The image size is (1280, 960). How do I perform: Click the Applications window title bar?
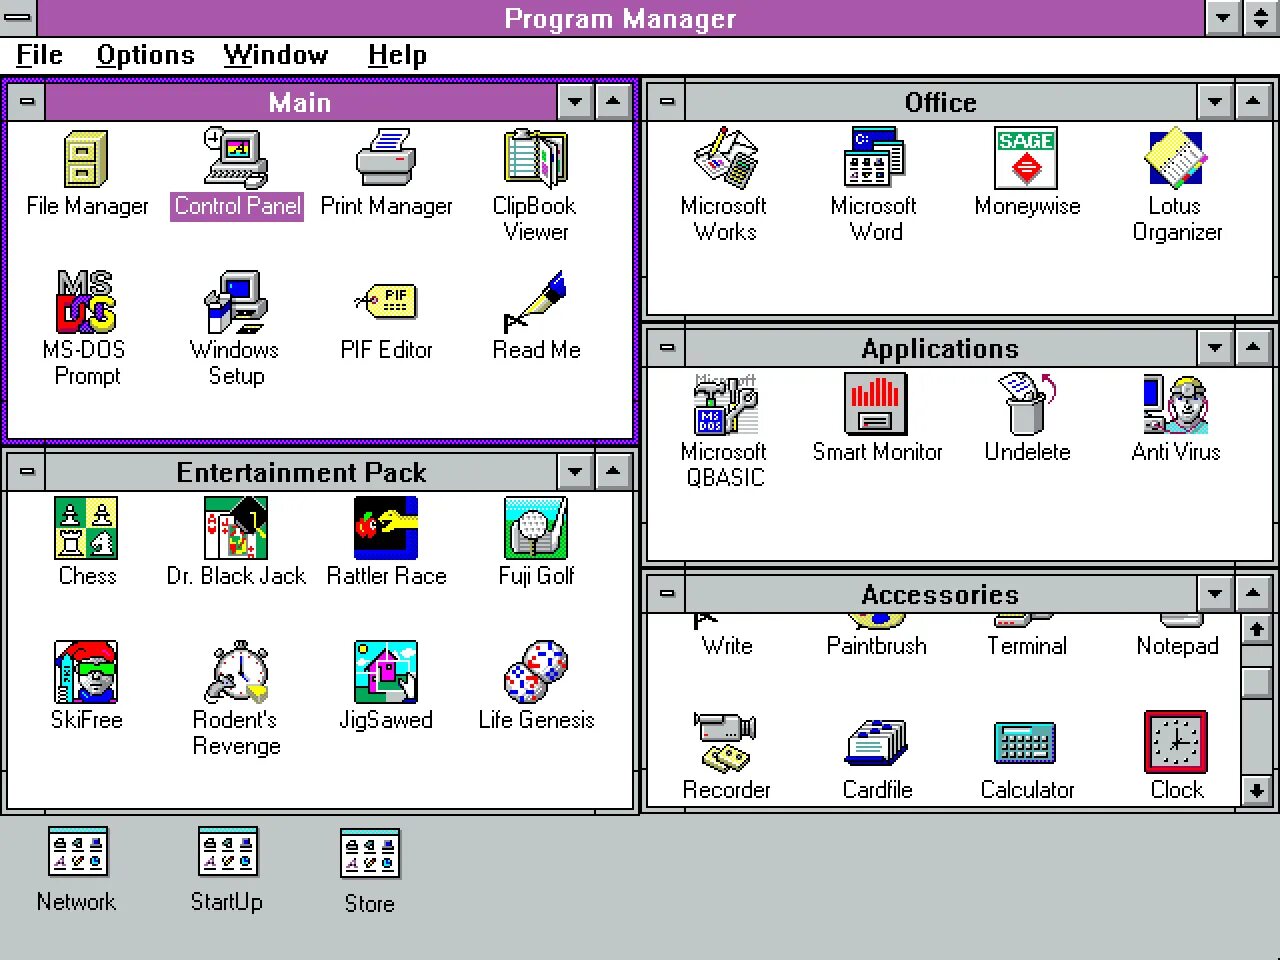(x=940, y=347)
